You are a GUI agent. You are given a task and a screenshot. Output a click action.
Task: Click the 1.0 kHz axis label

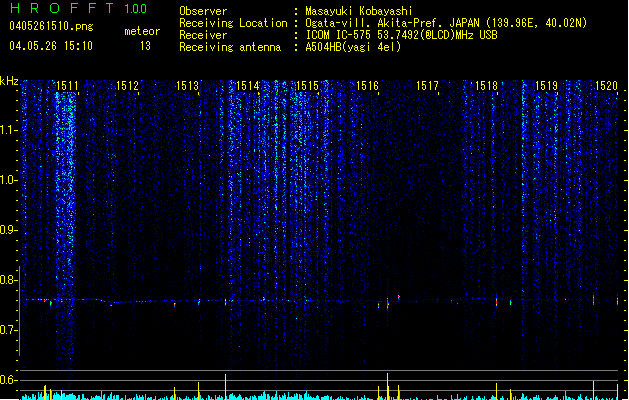pos(8,180)
